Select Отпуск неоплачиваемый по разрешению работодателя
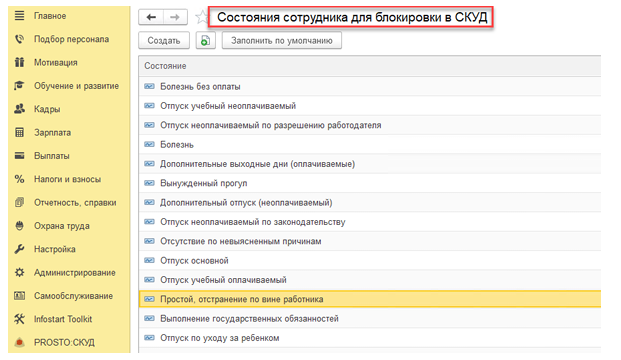 coord(370,125)
